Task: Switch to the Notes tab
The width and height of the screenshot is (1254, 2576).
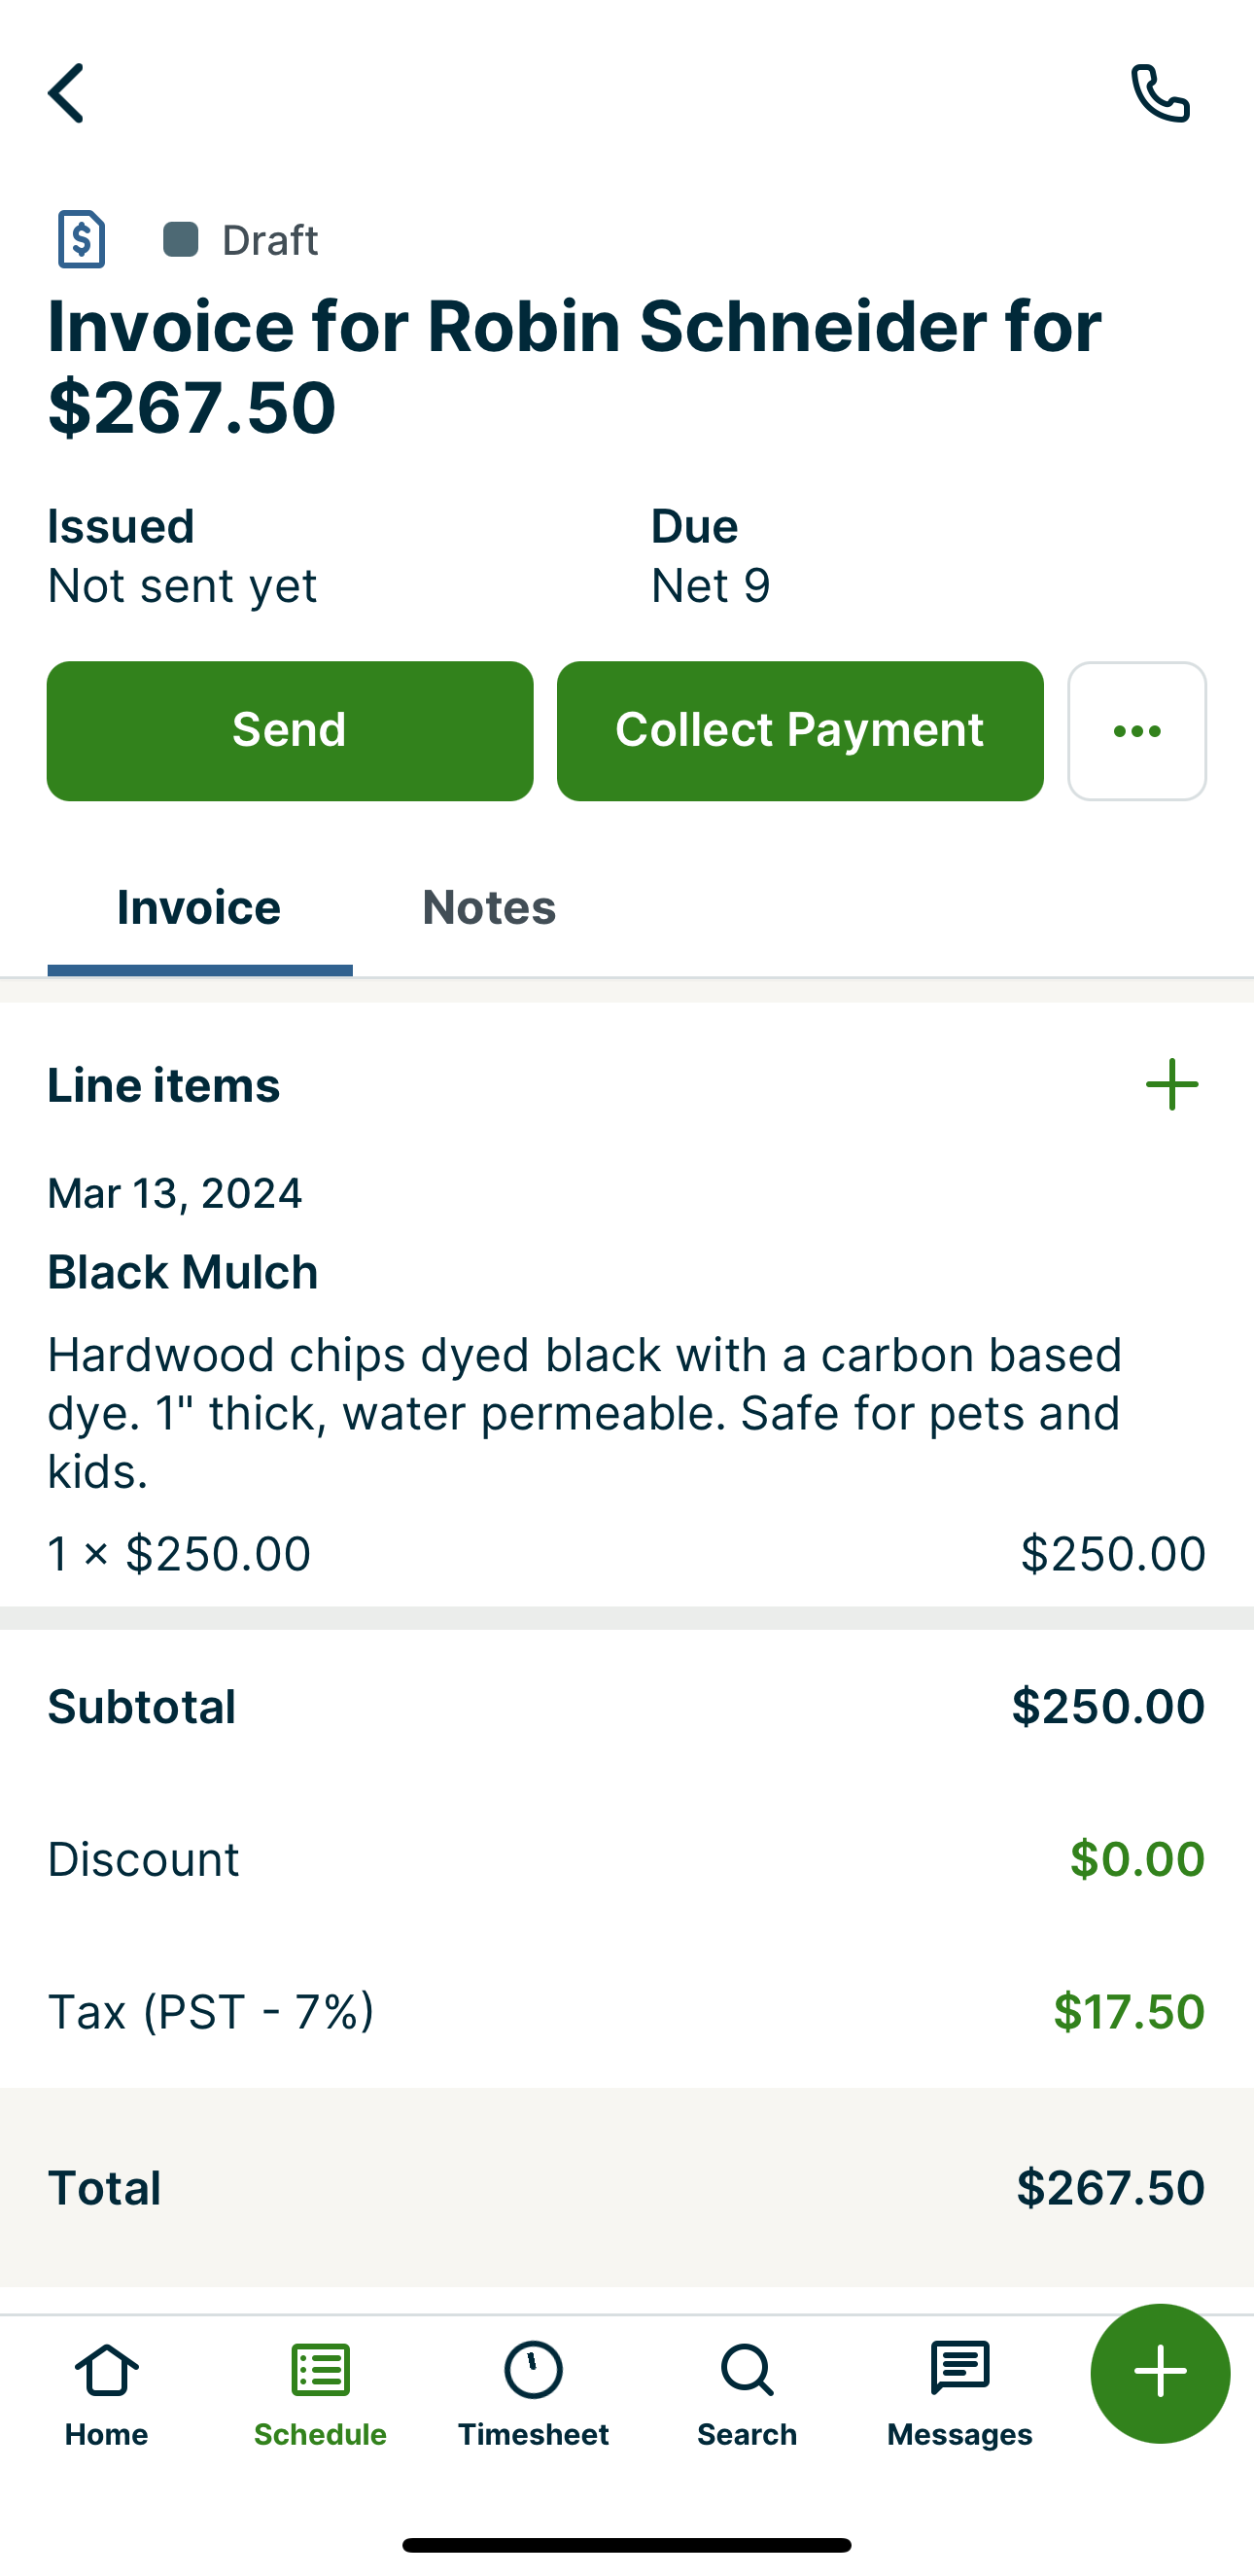Action: click(x=489, y=908)
